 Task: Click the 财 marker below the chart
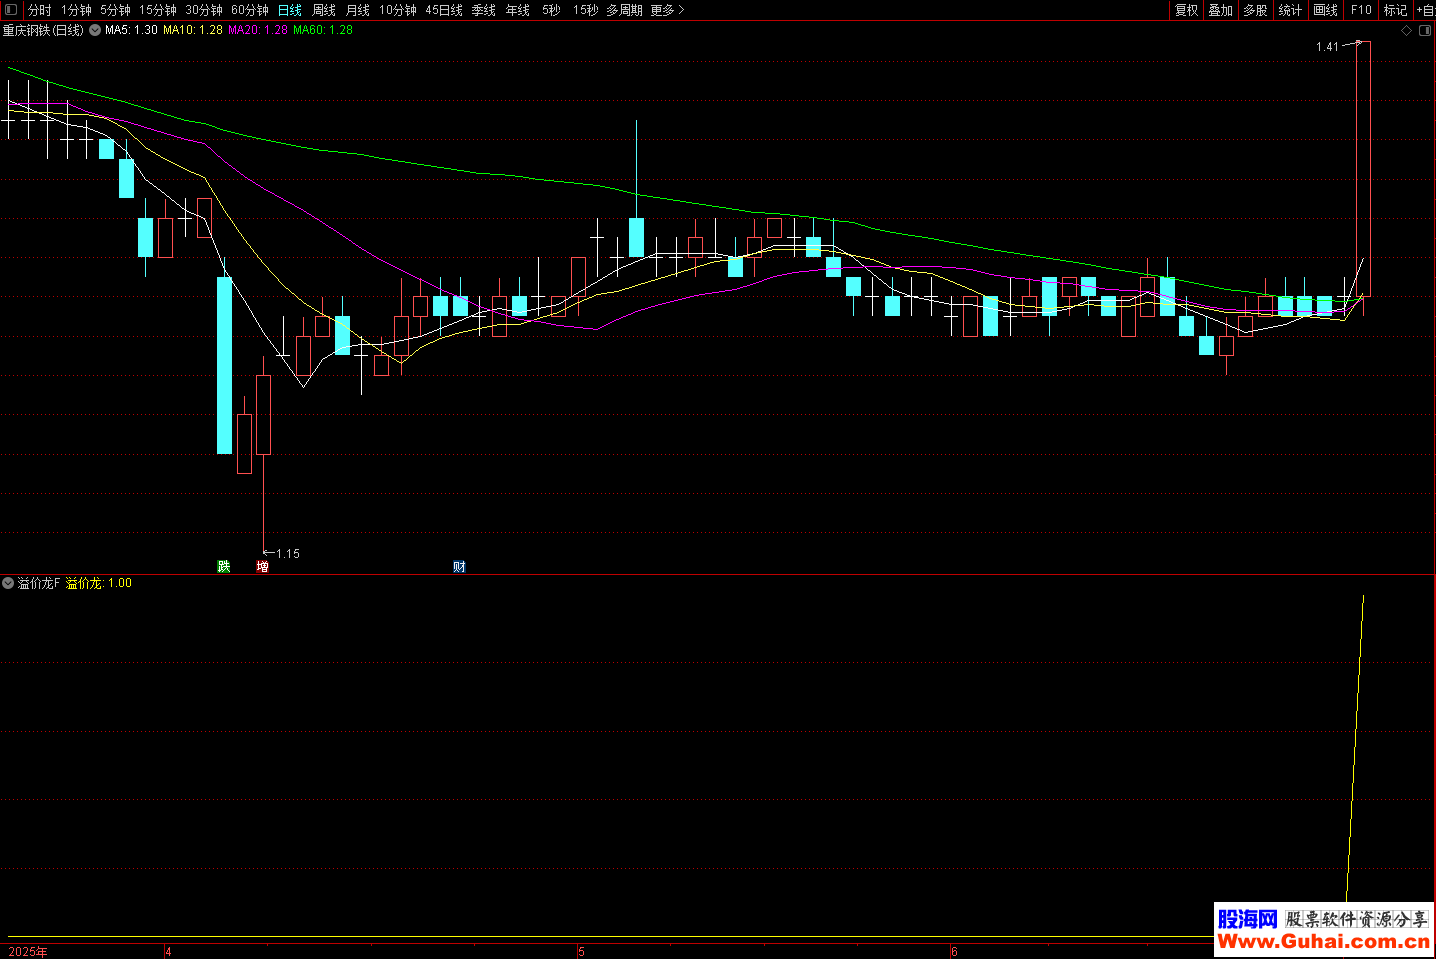[459, 567]
